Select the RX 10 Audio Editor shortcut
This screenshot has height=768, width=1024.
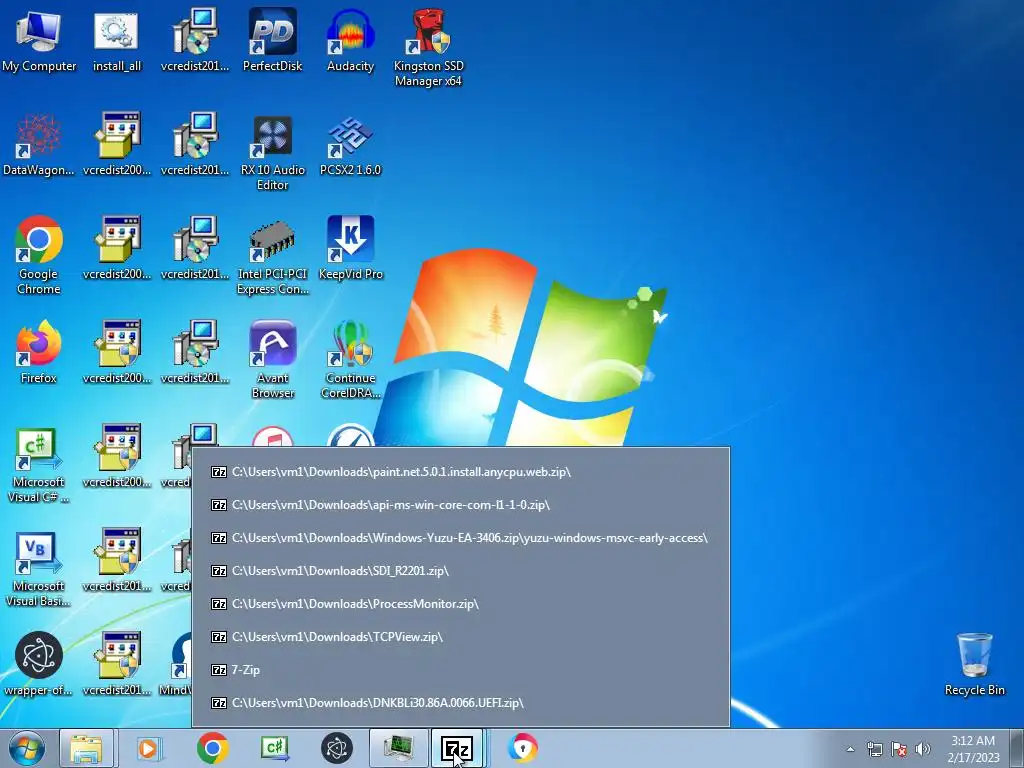272,152
